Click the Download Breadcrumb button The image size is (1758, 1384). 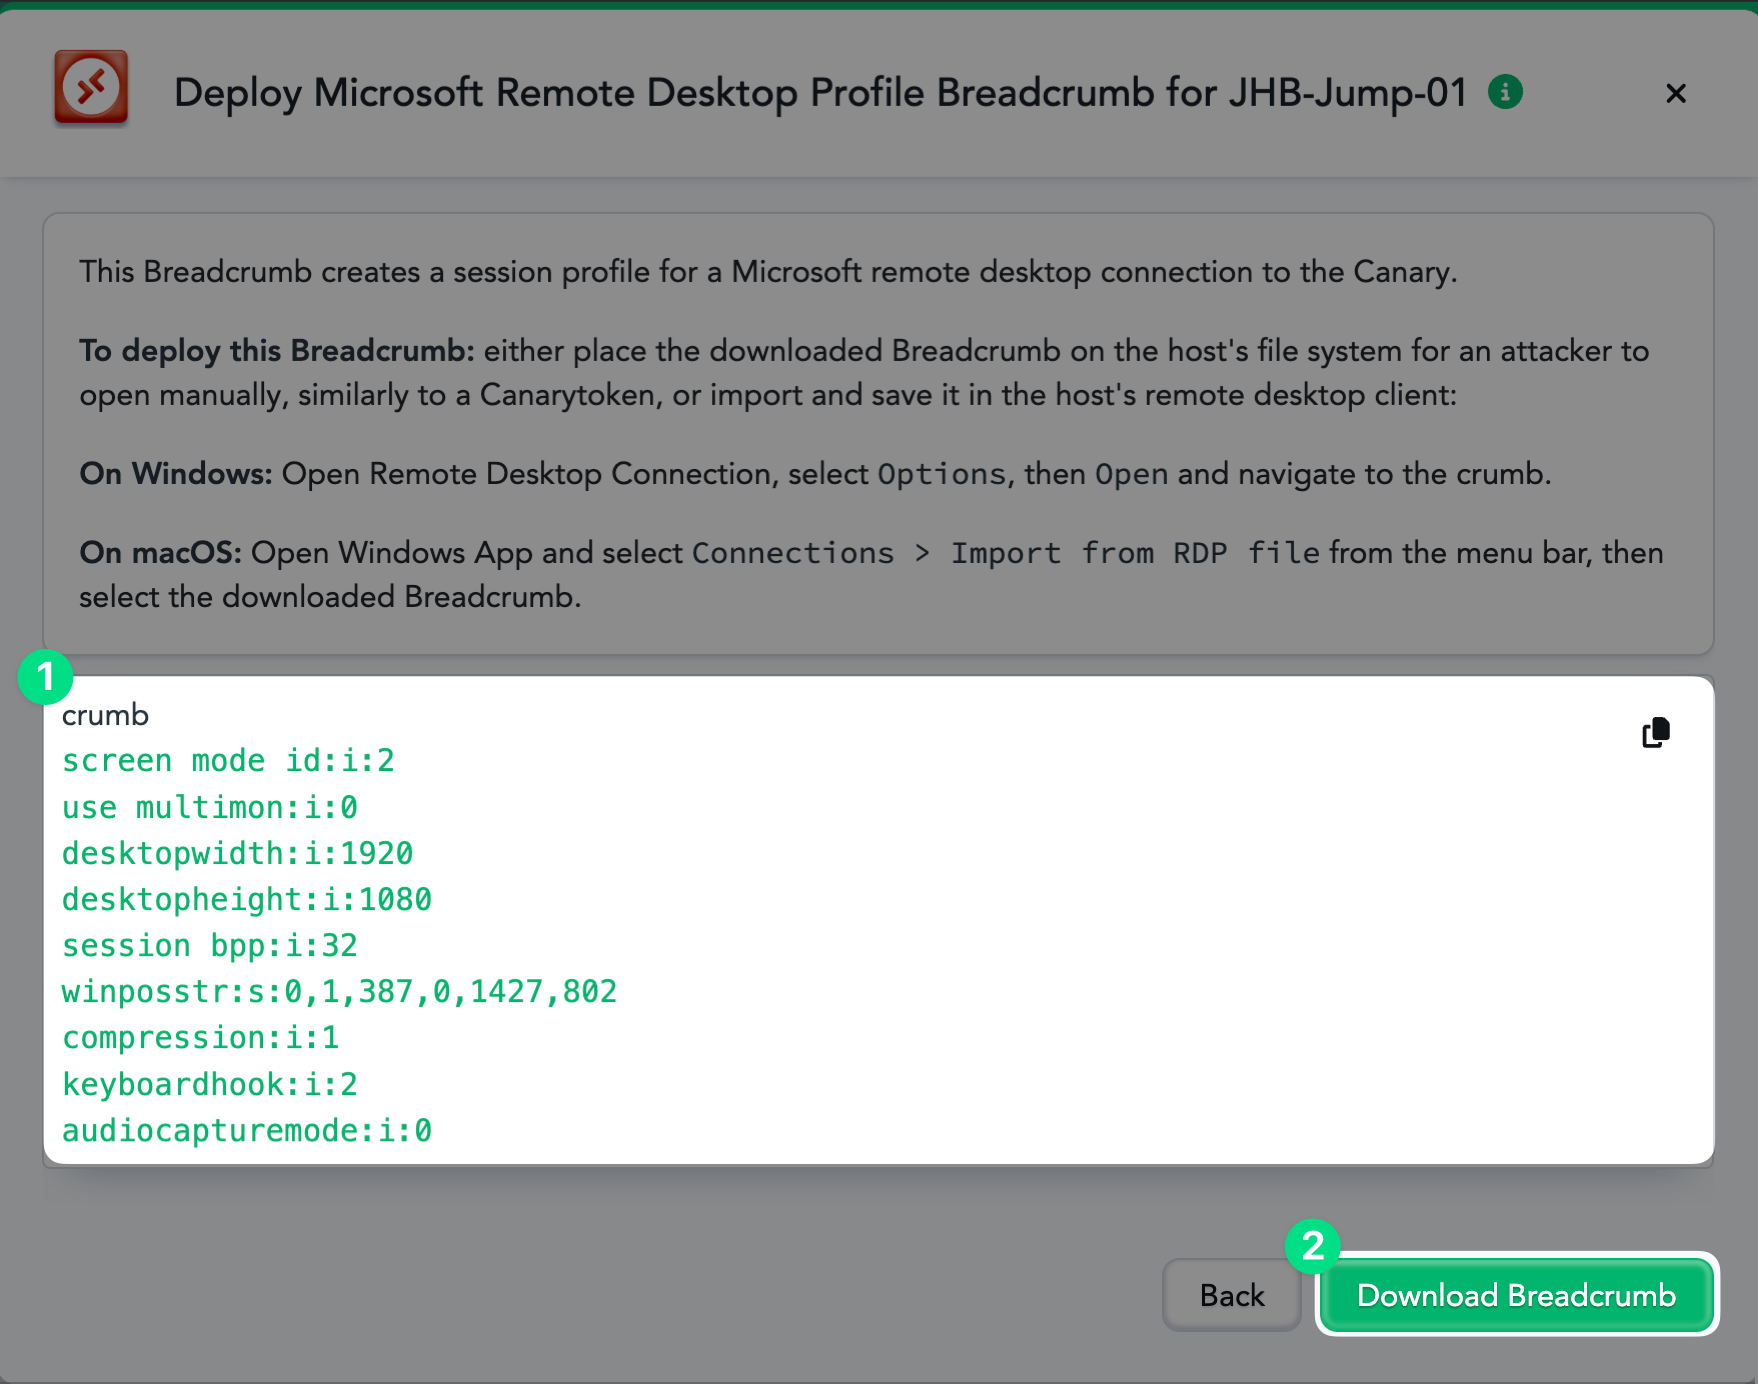coord(1516,1295)
